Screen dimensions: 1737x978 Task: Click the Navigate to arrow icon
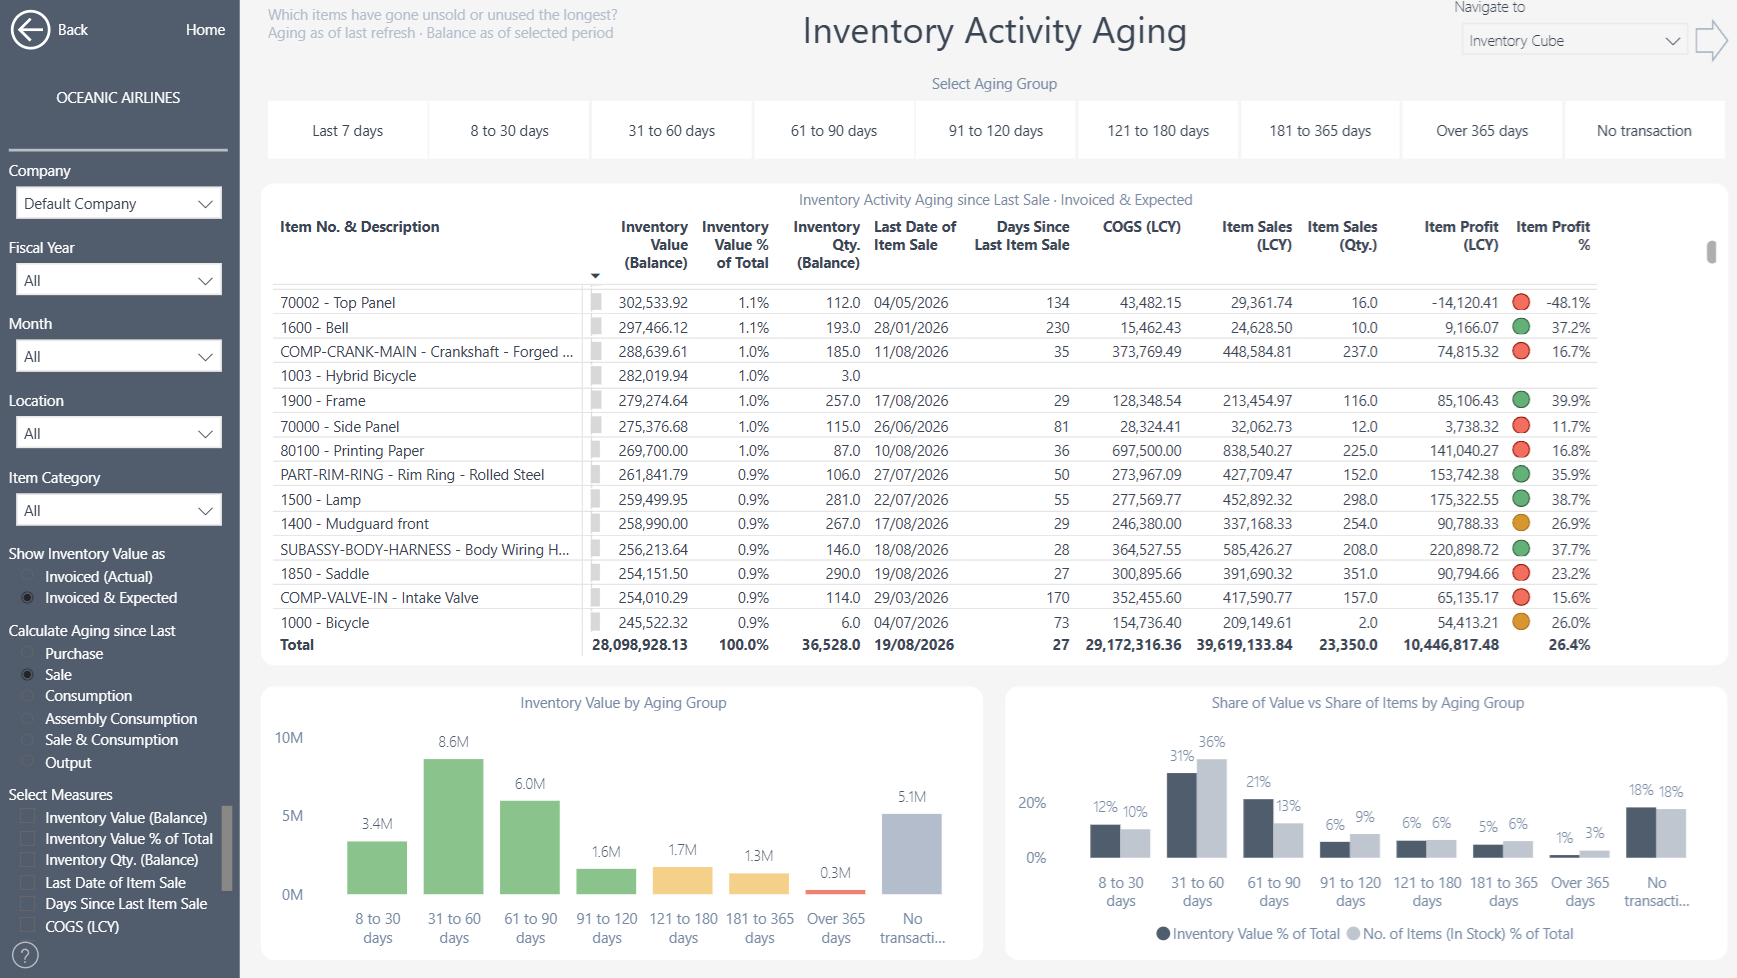pos(1711,41)
